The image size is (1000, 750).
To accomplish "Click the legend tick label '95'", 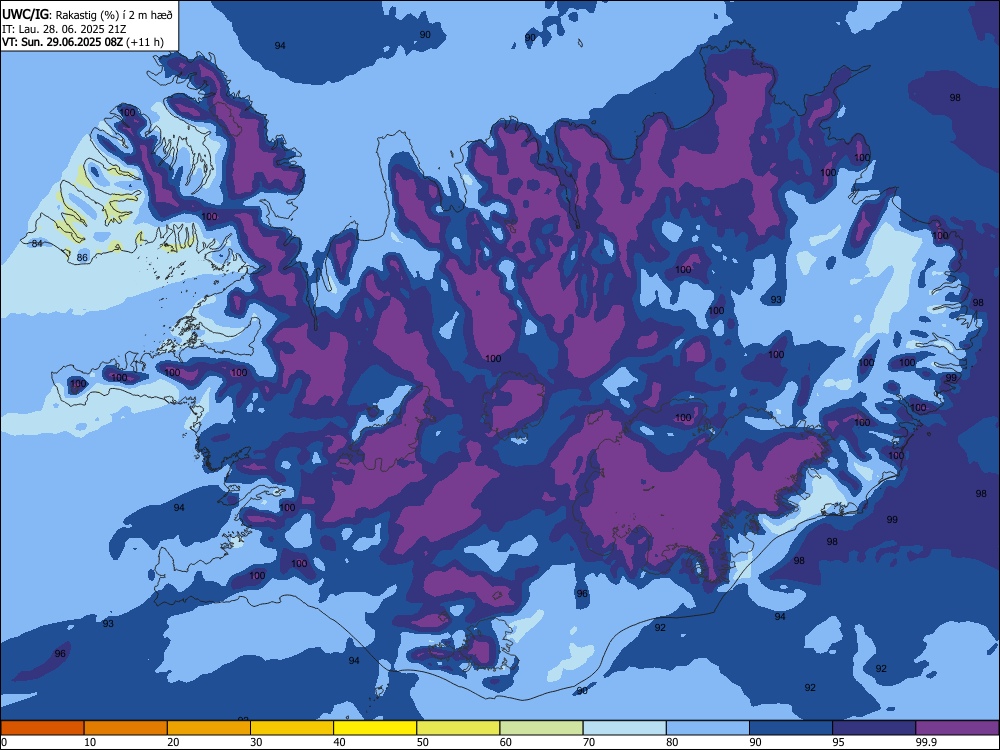I will [839, 742].
